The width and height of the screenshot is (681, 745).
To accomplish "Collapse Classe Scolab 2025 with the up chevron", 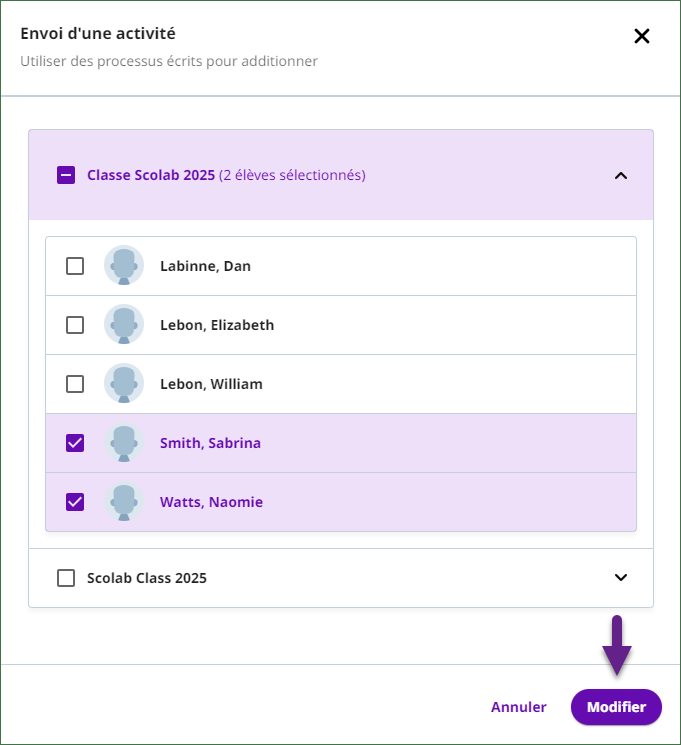I will tap(621, 176).
